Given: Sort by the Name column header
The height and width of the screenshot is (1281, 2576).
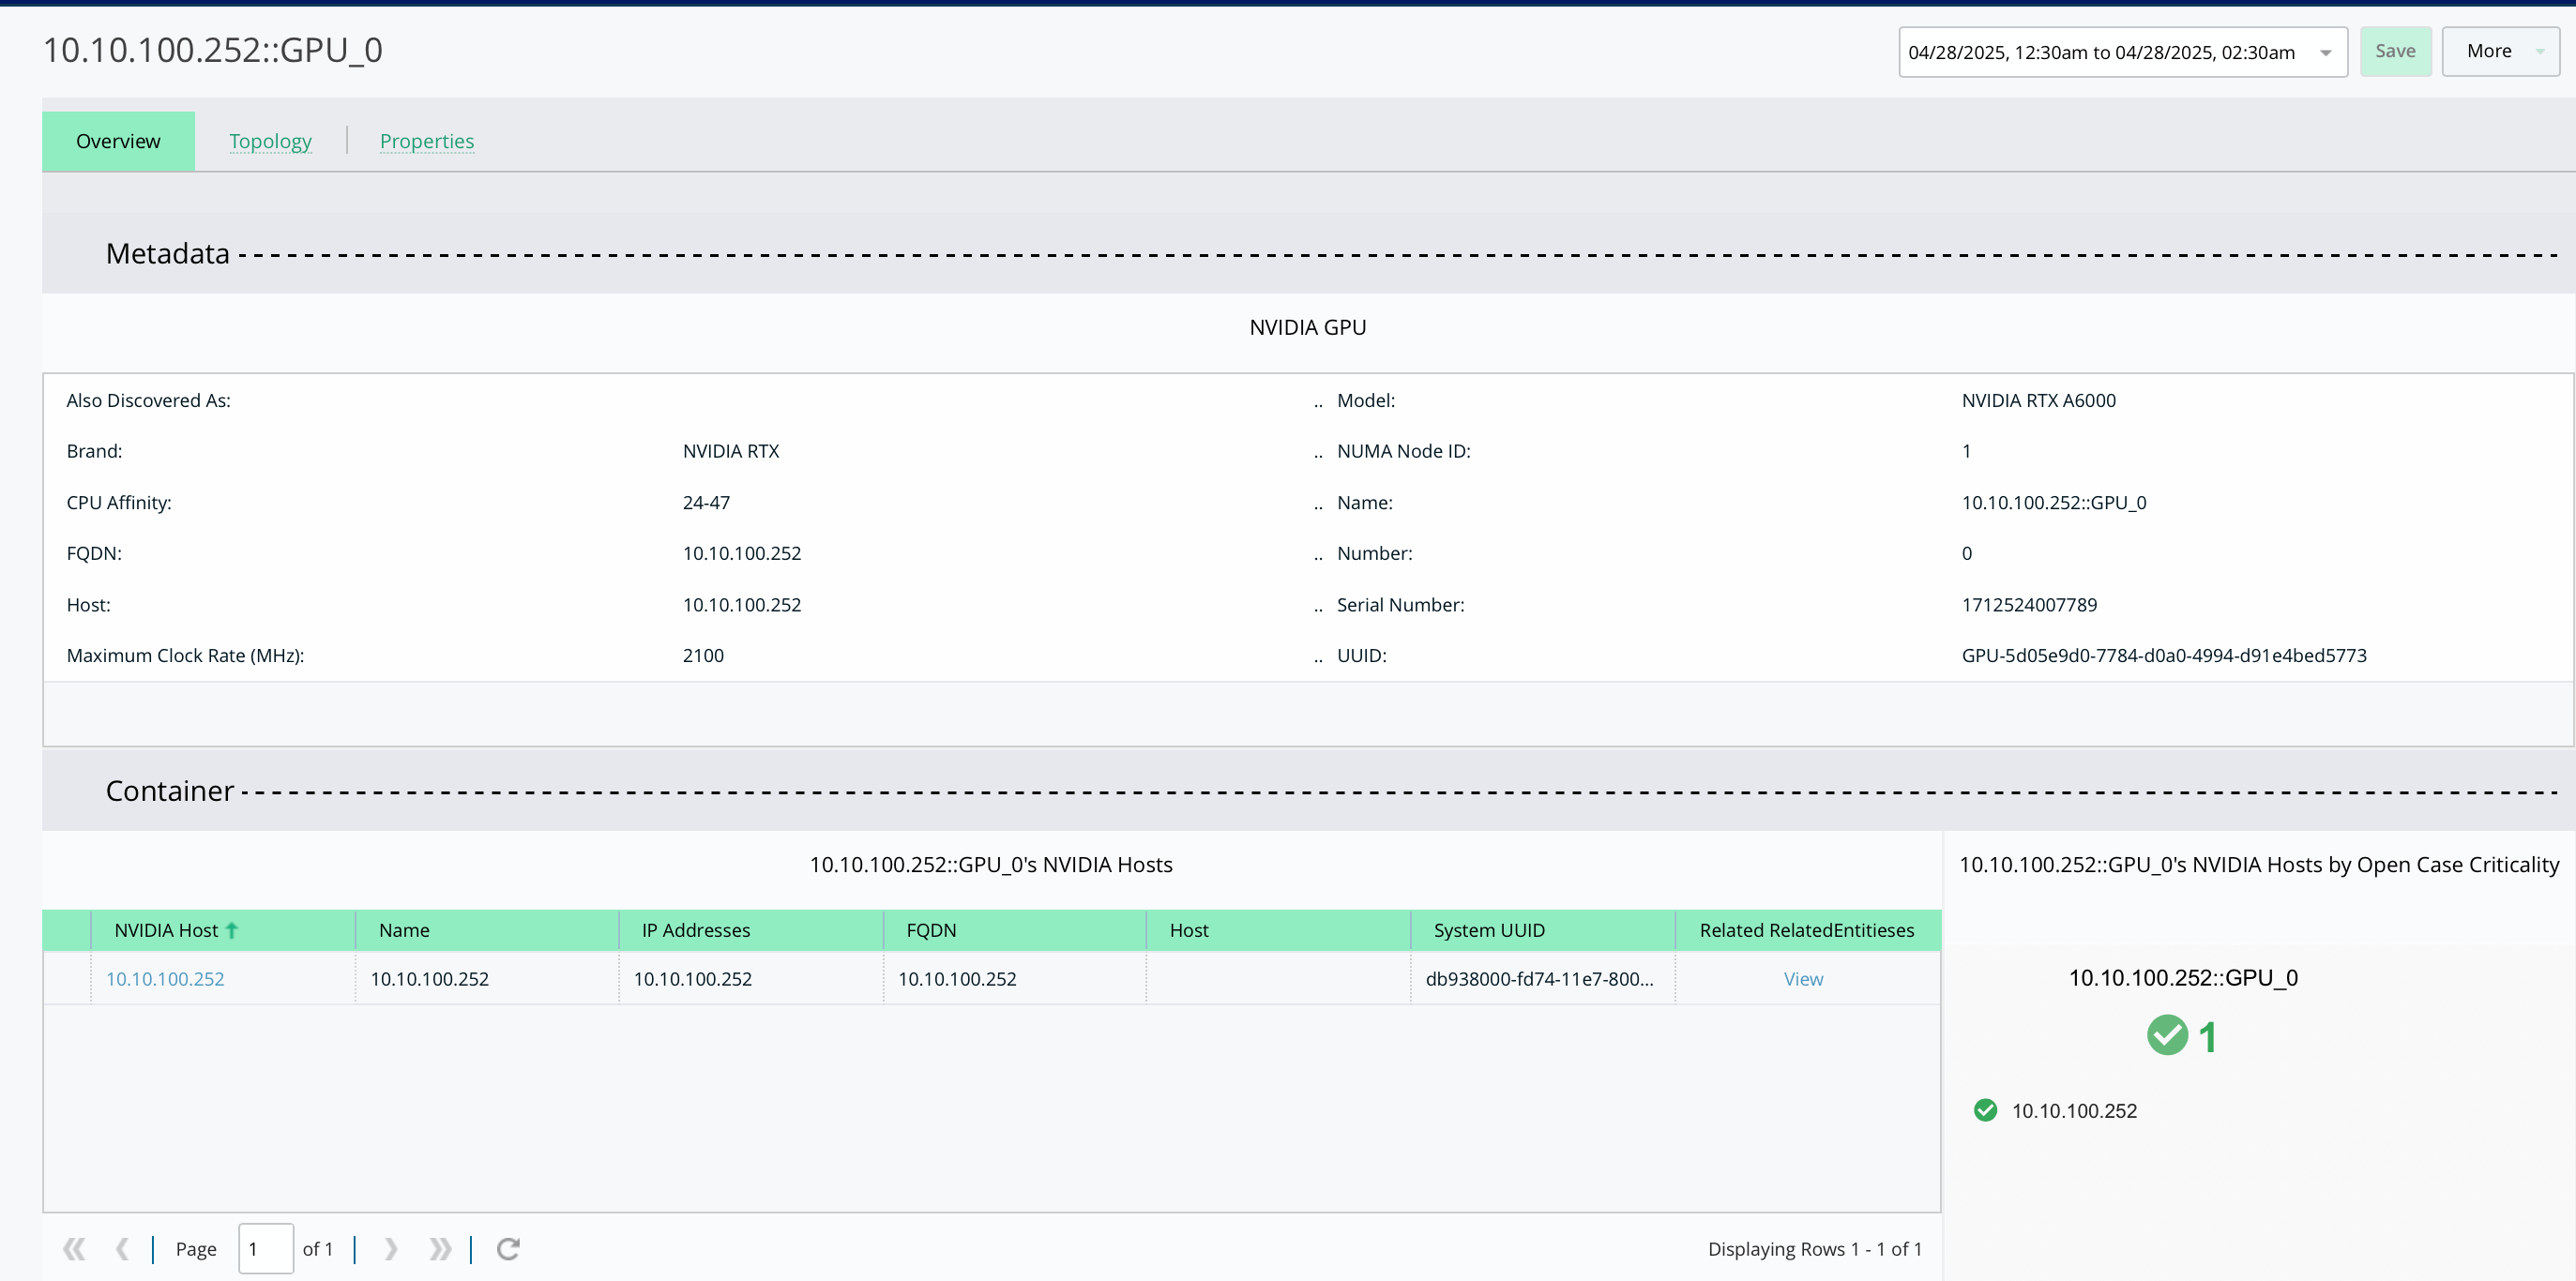Looking at the screenshot, I should [x=487, y=930].
